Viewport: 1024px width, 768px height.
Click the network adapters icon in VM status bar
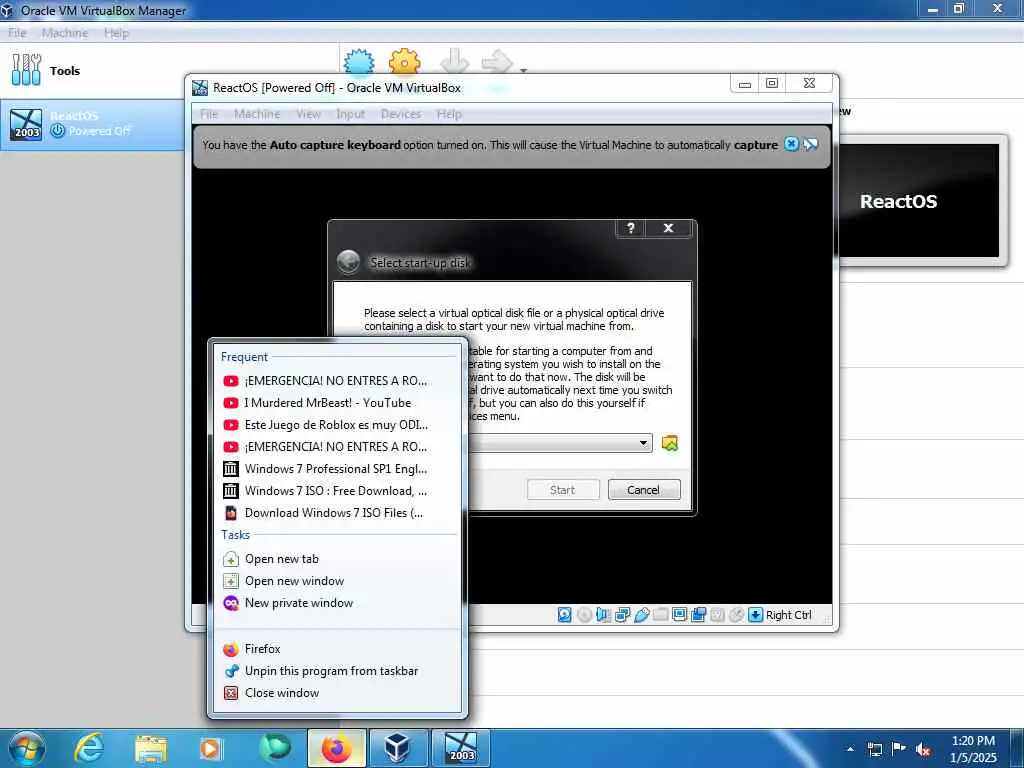(x=622, y=615)
